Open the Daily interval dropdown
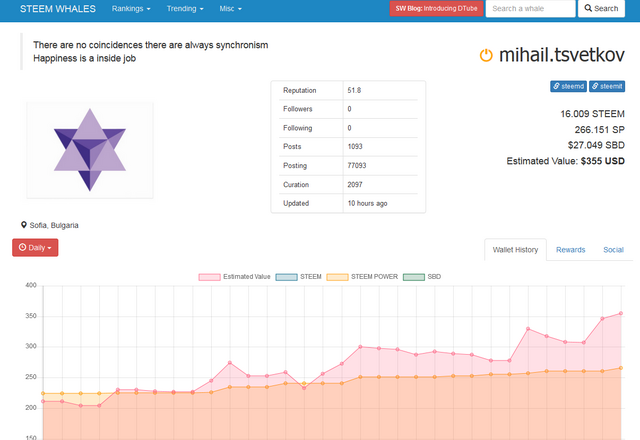 click(35, 248)
